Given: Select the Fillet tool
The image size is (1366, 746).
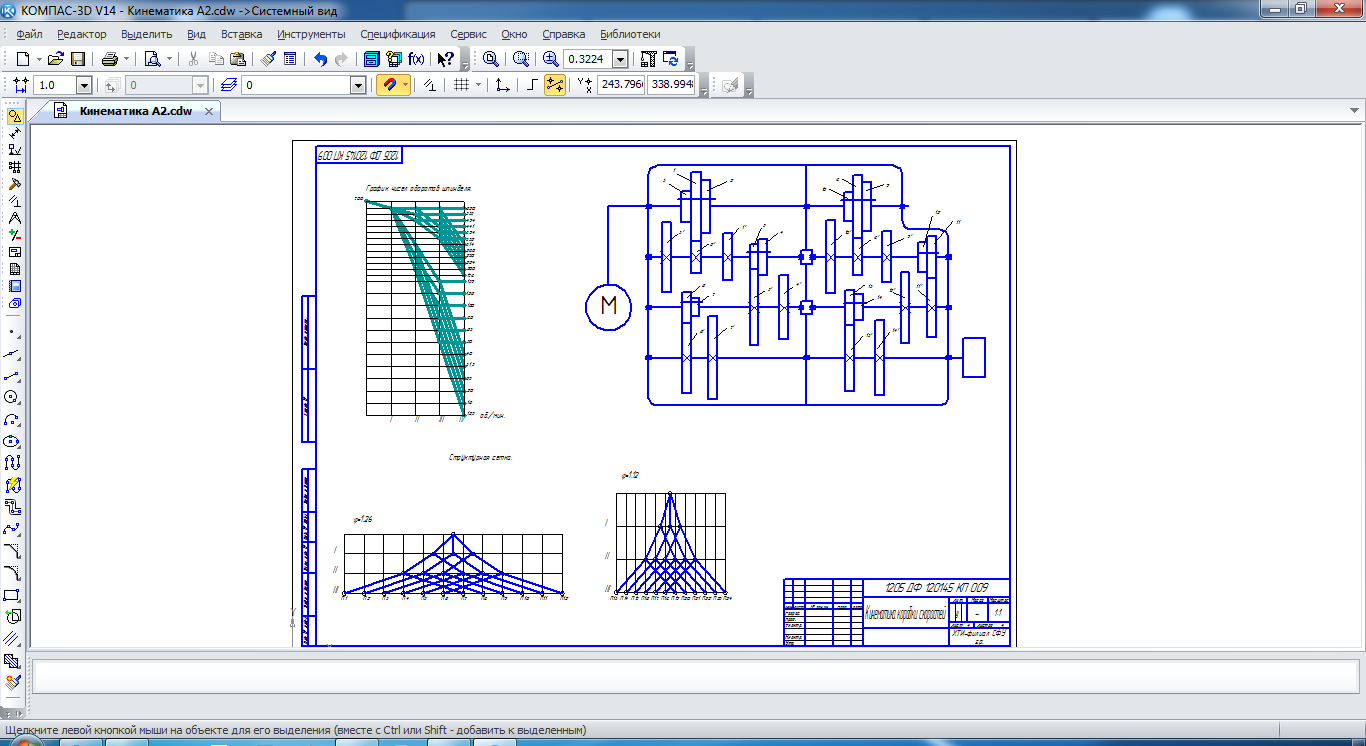Looking at the screenshot, I should point(12,573).
